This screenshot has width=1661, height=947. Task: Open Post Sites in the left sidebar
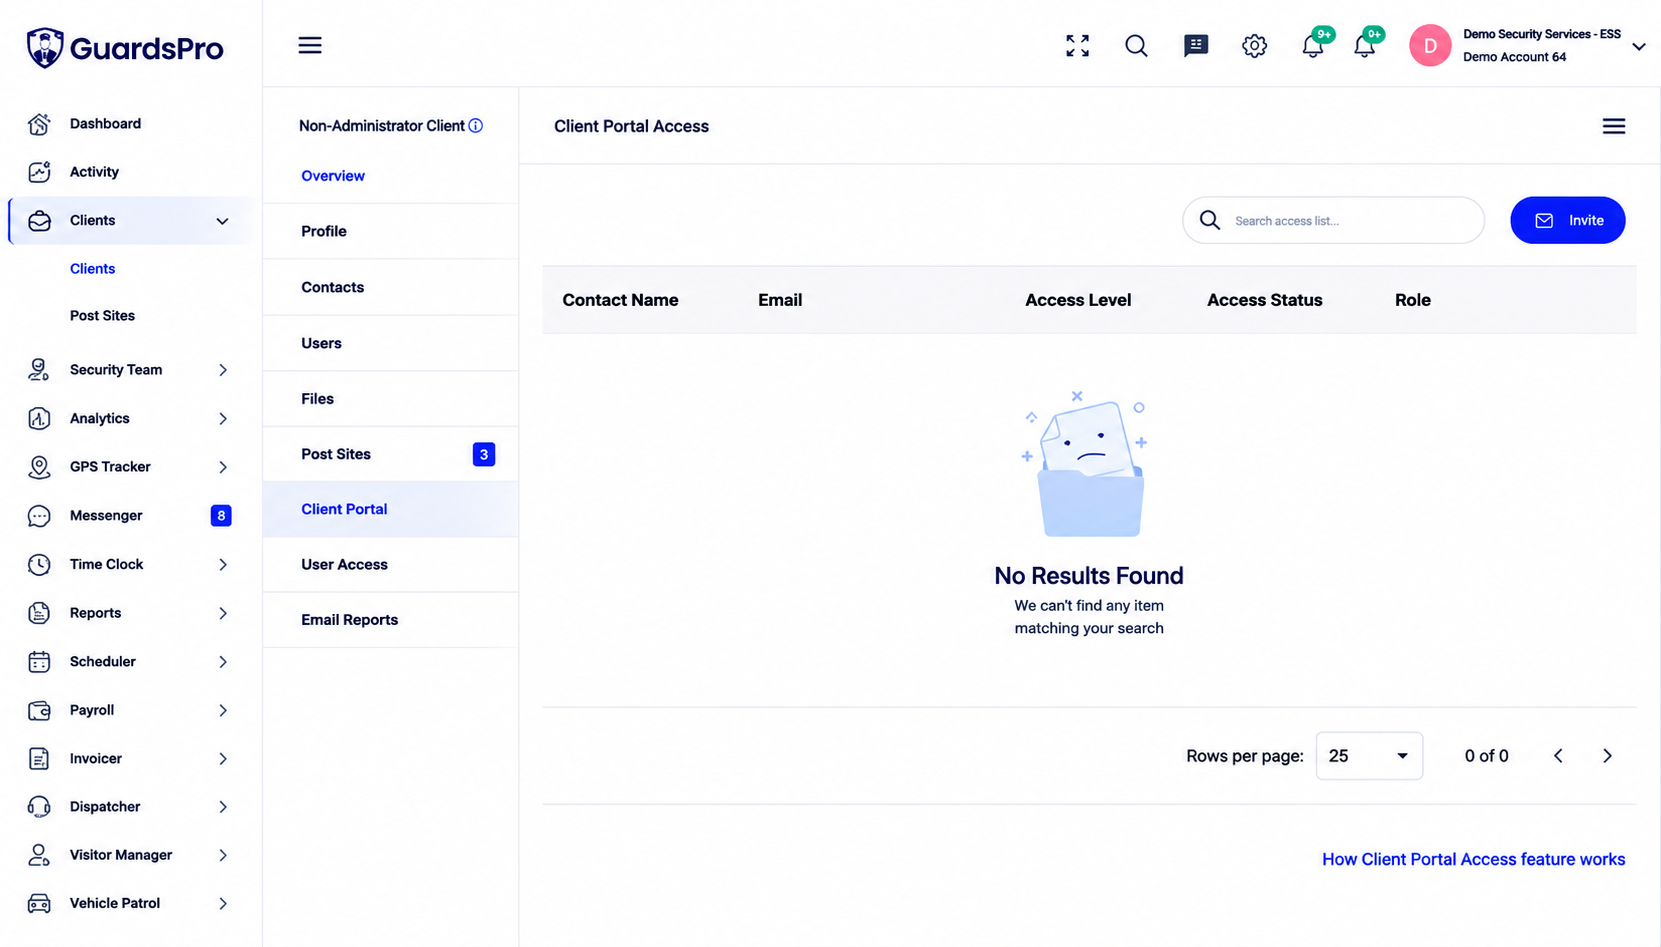[102, 316]
